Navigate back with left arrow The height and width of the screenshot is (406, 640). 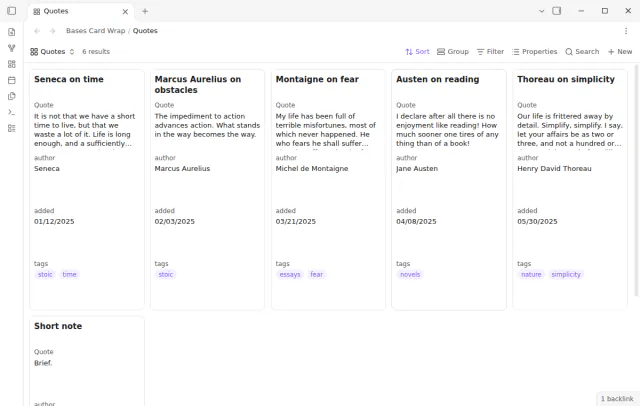coord(37,31)
